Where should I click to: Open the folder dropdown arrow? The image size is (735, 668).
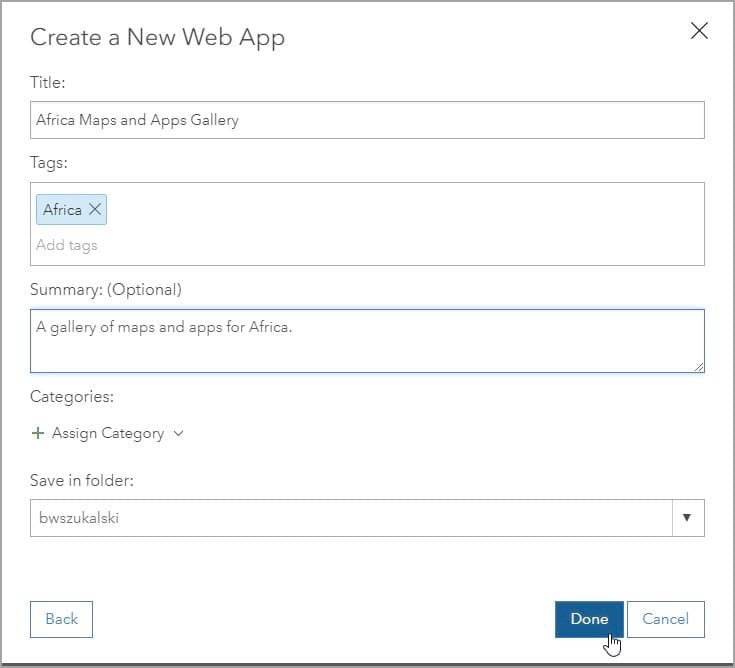coord(687,518)
